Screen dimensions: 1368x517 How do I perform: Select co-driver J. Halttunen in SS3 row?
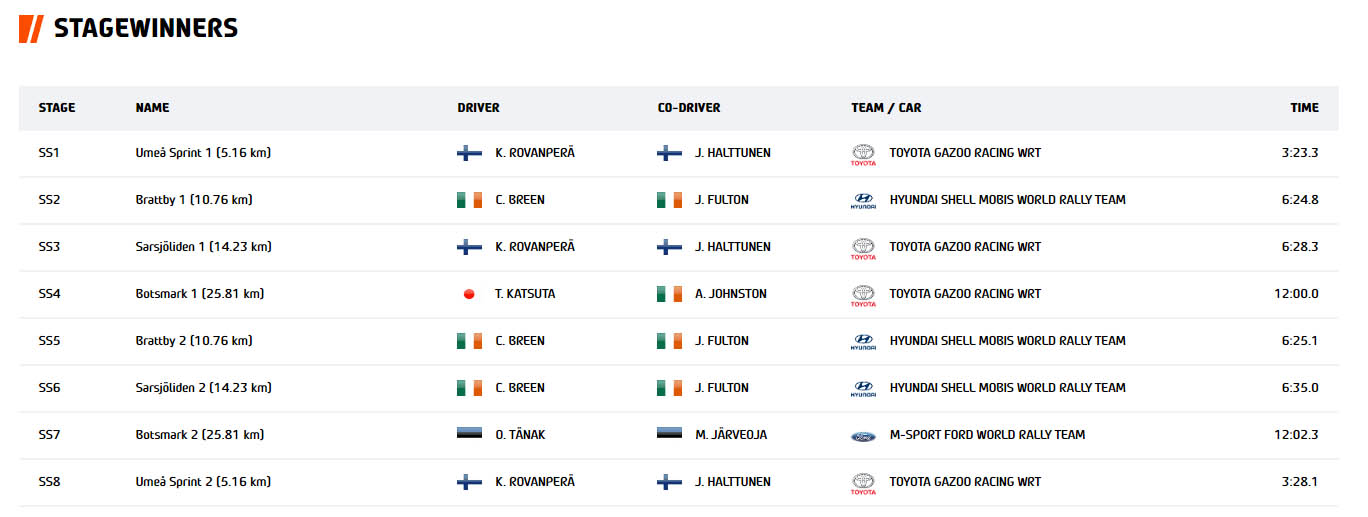point(733,247)
